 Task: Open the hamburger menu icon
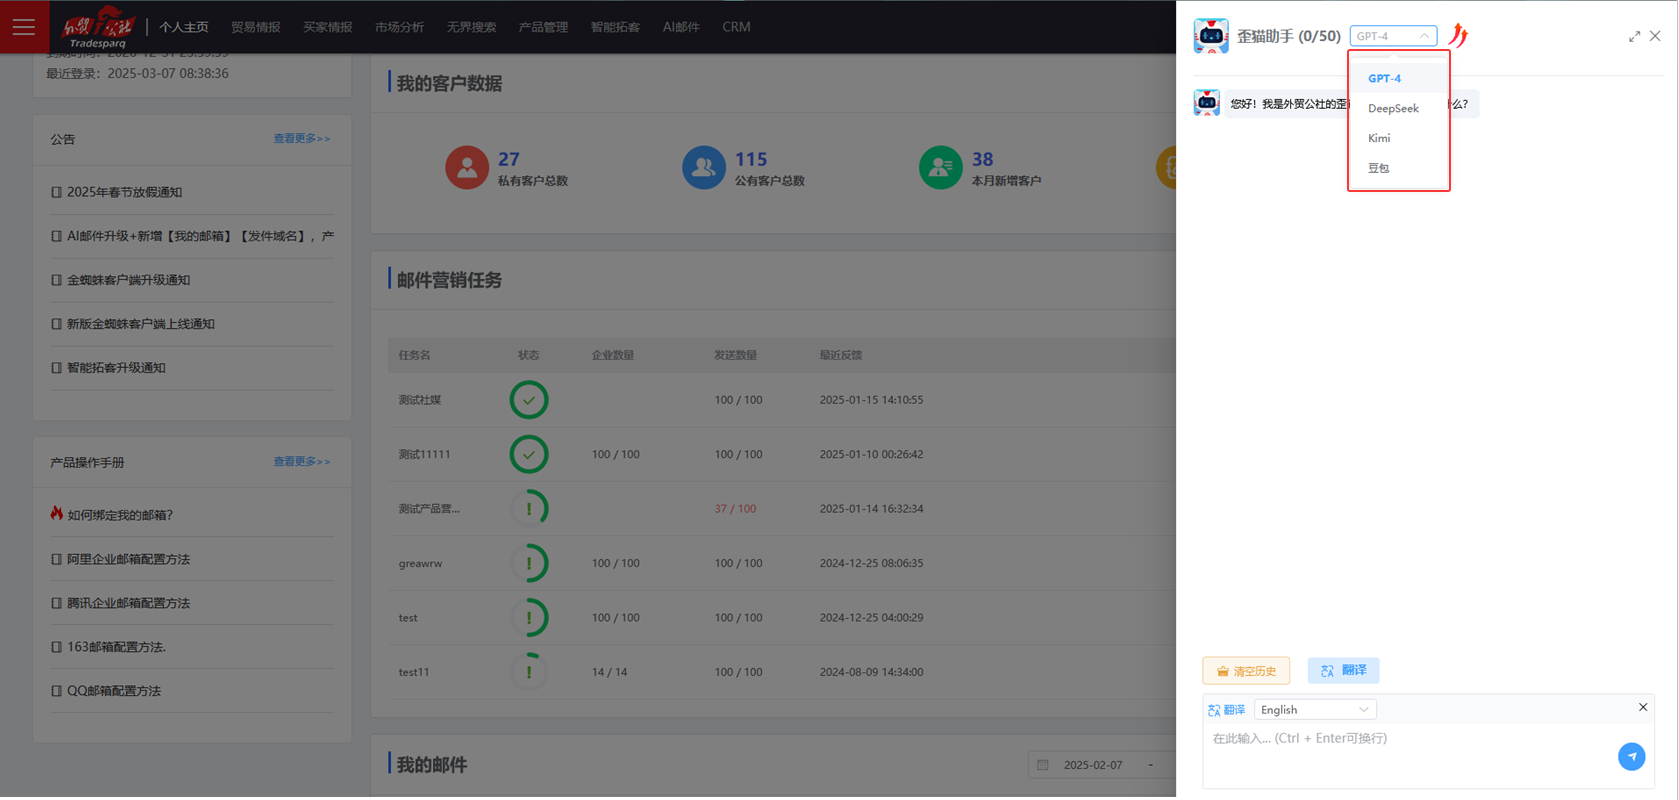pyautogui.click(x=24, y=27)
